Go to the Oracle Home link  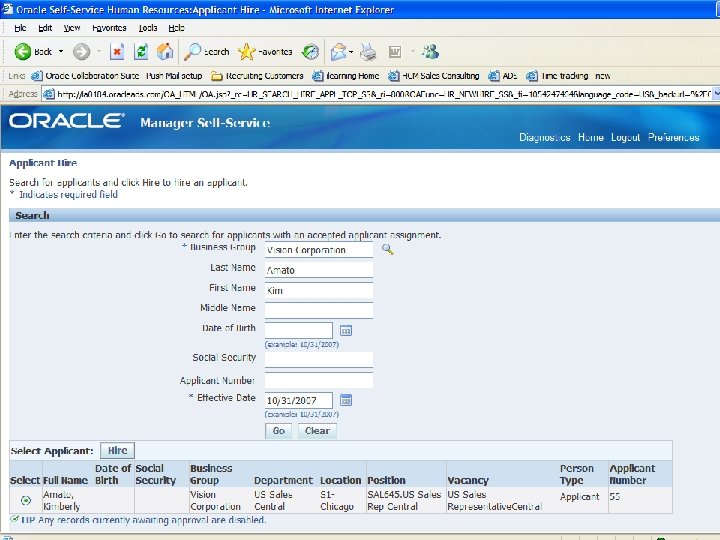[591, 137]
